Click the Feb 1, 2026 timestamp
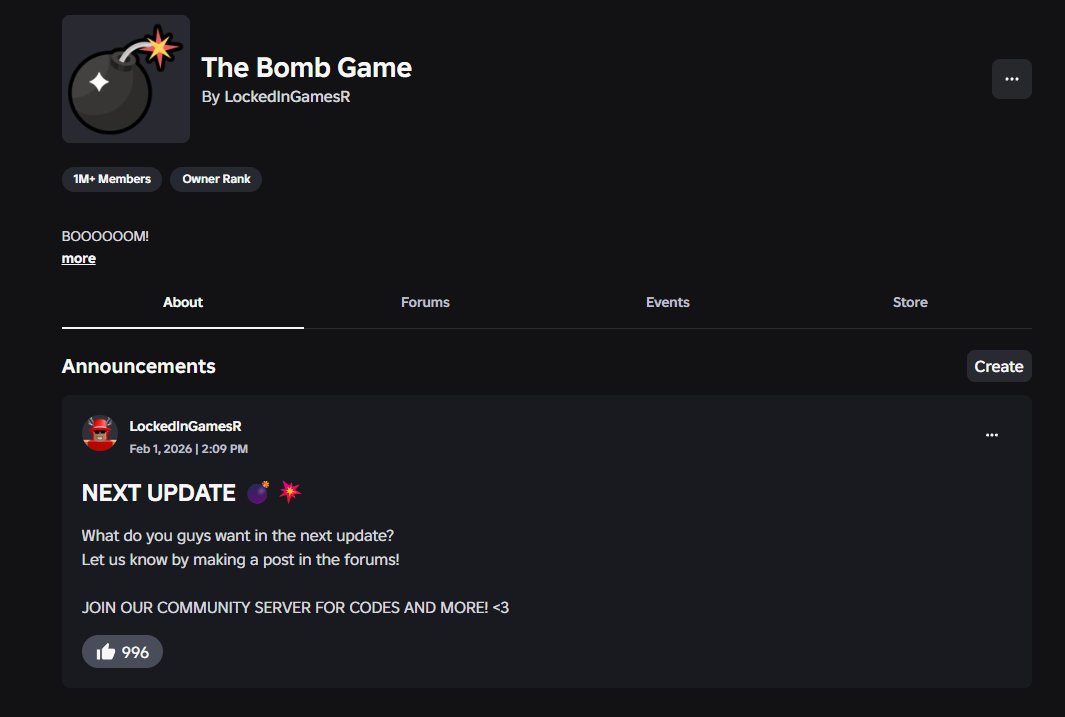The height and width of the screenshot is (717, 1065). [189, 449]
